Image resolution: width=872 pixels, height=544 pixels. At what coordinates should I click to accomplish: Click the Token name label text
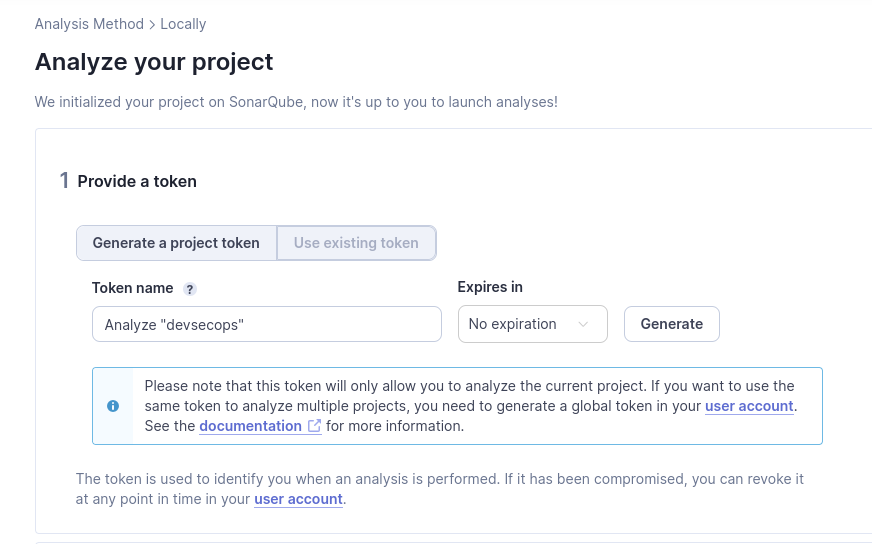132,288
